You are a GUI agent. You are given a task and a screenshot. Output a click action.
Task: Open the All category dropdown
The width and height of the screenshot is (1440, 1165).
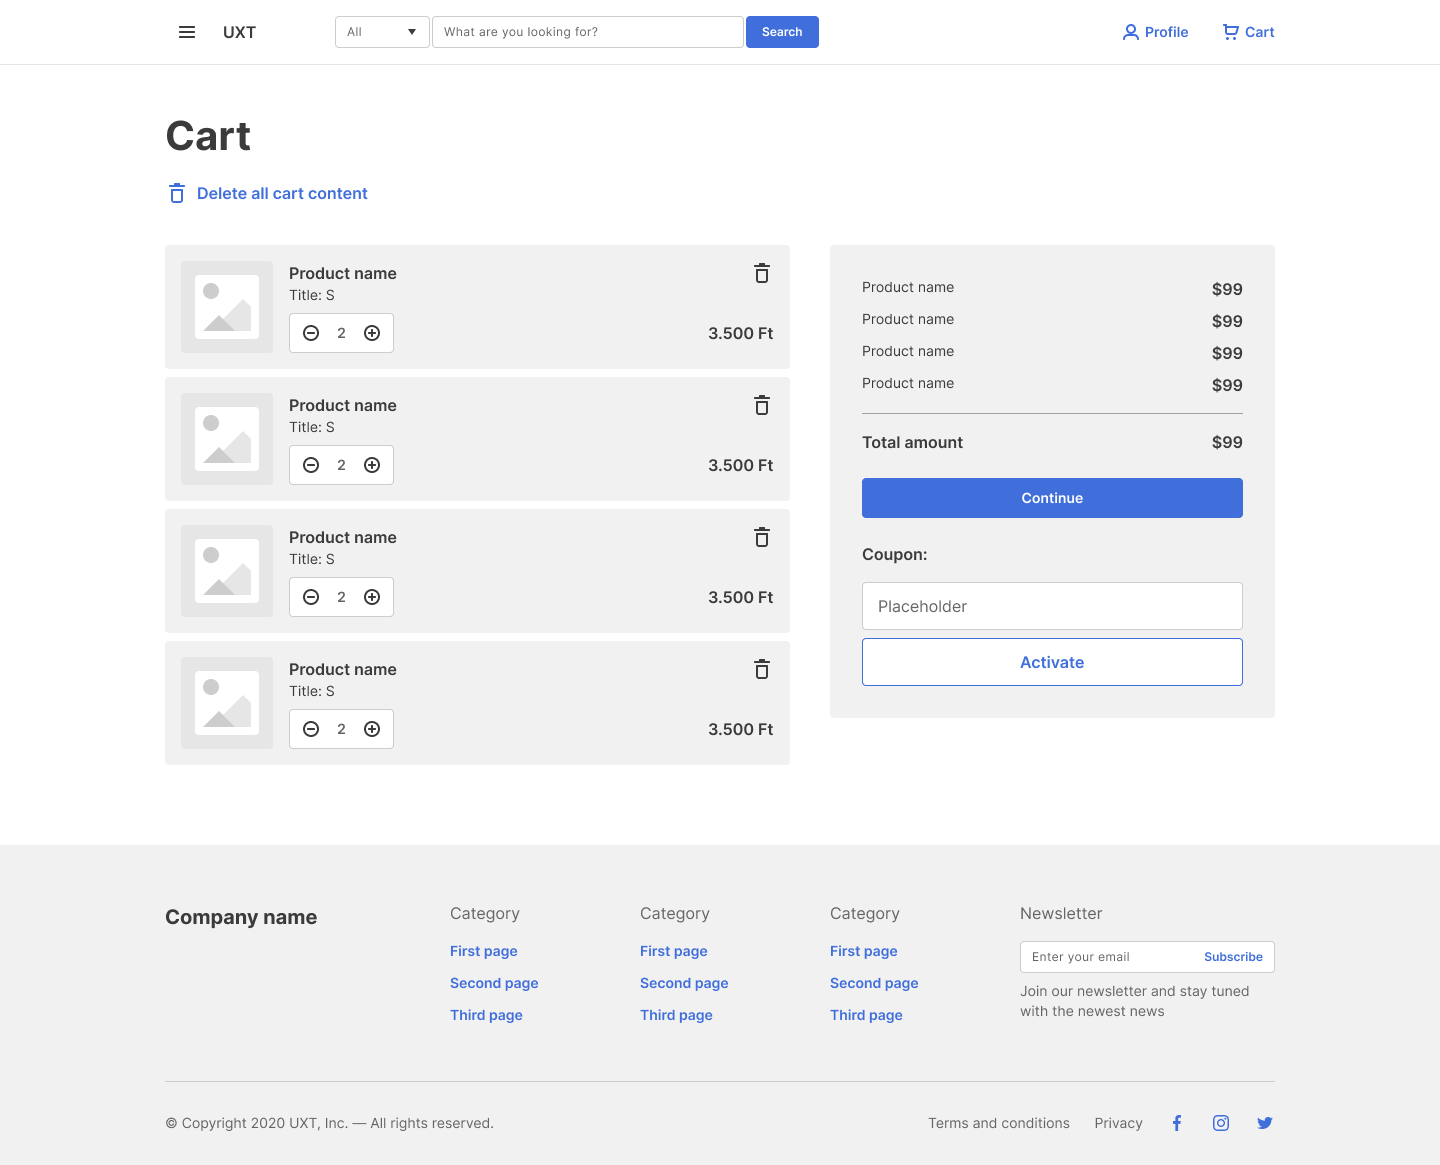pyautogui.click(x=382, y=32)
